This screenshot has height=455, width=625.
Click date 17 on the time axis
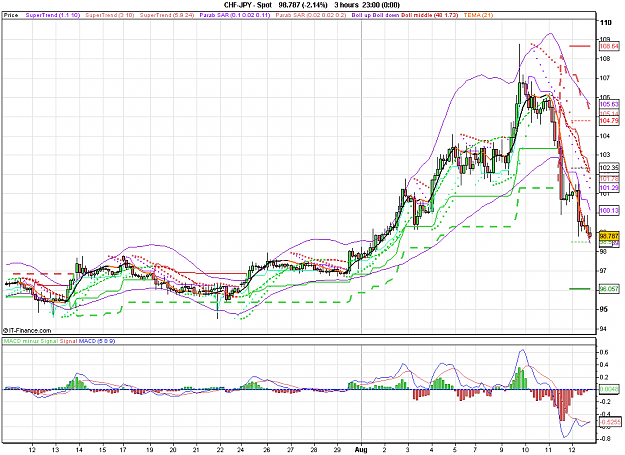(x=123, y=450)
